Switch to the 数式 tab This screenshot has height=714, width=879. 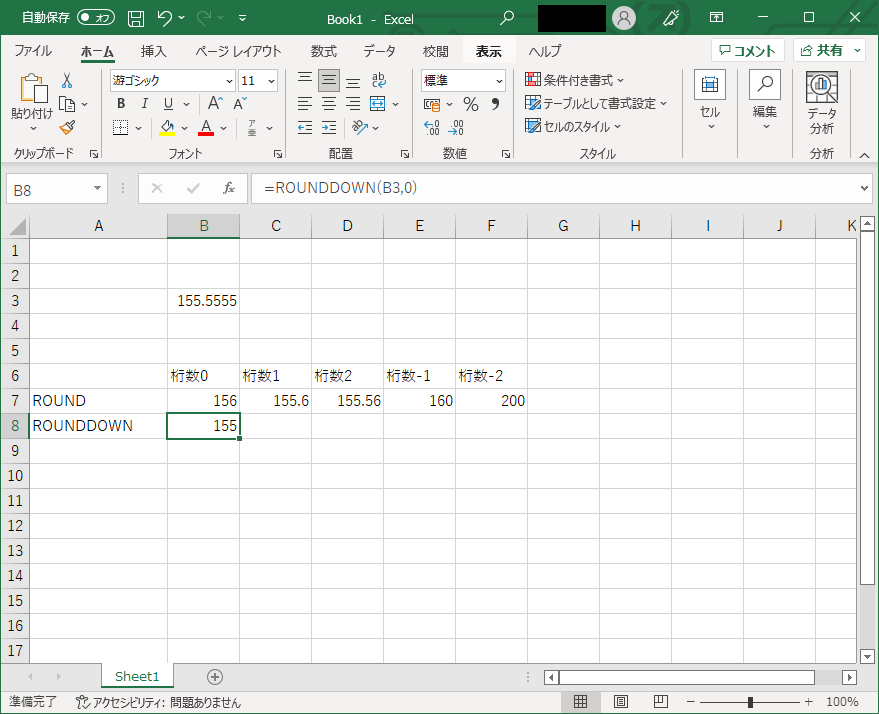[x=323, y=51]
